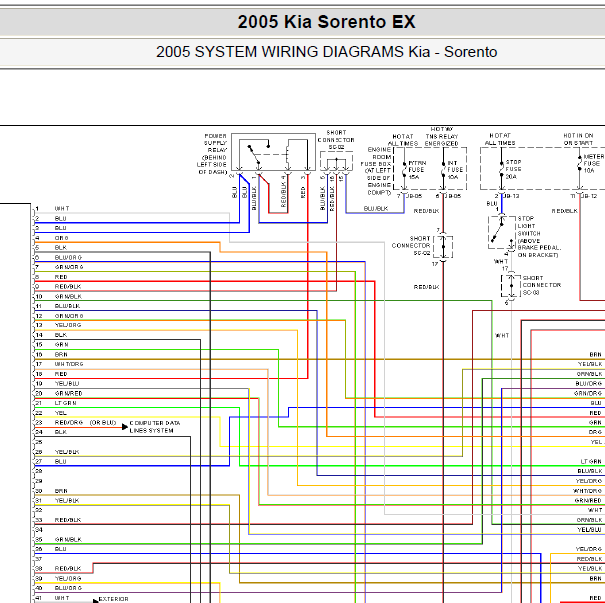Click pin 17 WHT/ORG wire label
The image size is (605, 603).
[69, 364]
